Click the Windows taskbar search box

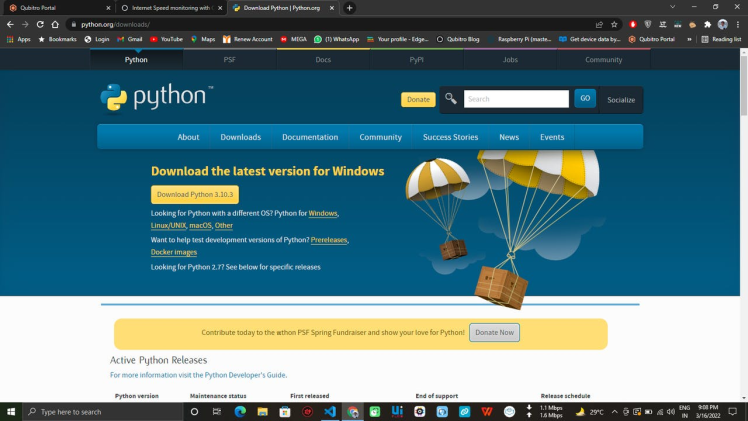coord(103,411)
